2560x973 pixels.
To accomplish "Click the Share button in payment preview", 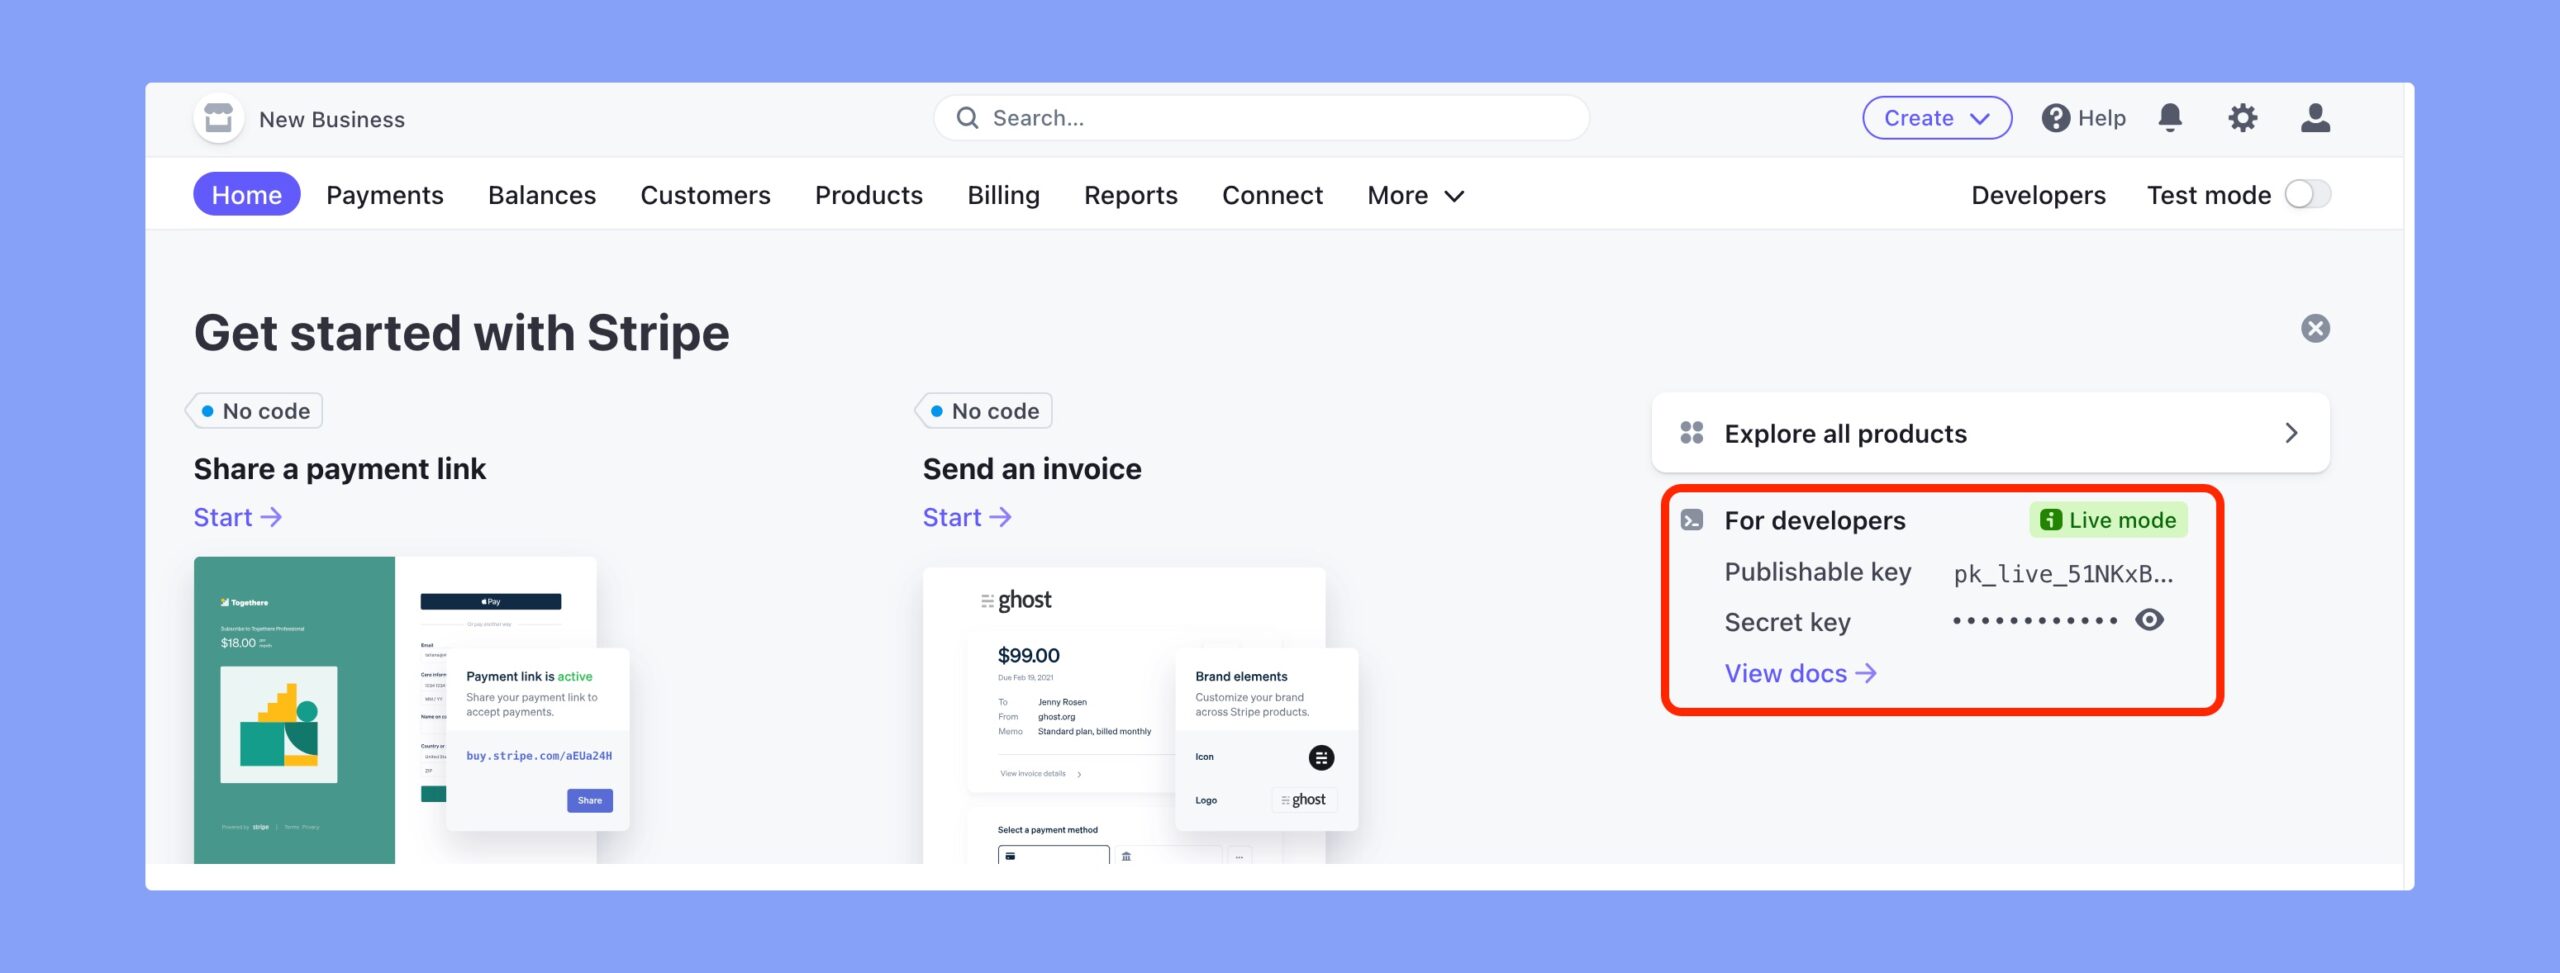I will [x=590, y=800].
